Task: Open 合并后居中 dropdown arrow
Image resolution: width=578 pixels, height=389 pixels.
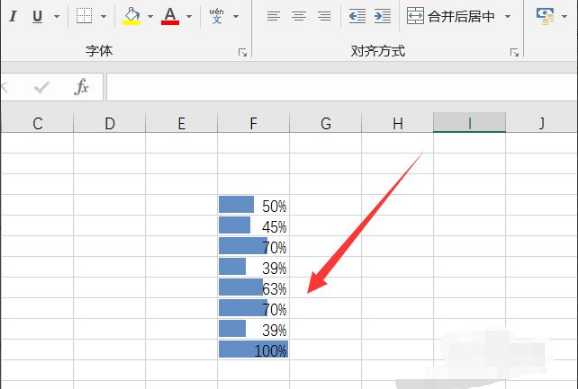Action: coord(508,16)
